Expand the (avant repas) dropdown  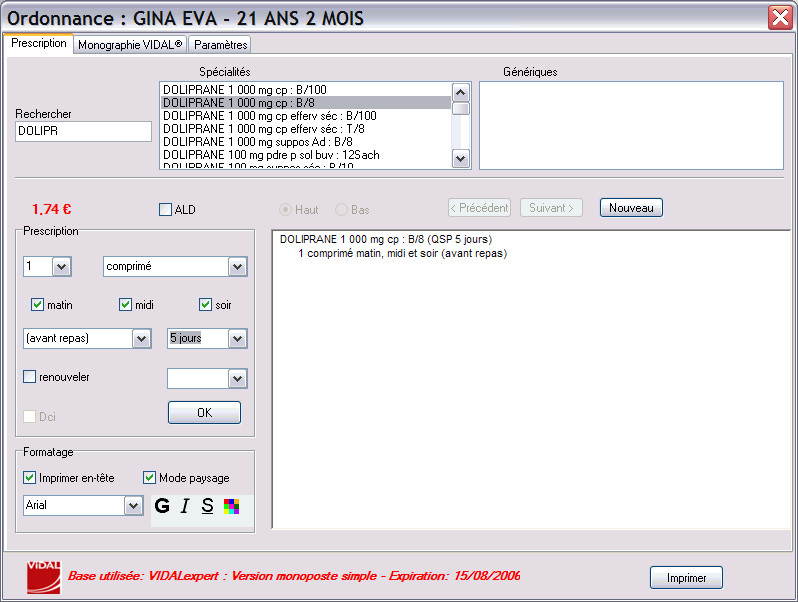[x=141, y=338]
